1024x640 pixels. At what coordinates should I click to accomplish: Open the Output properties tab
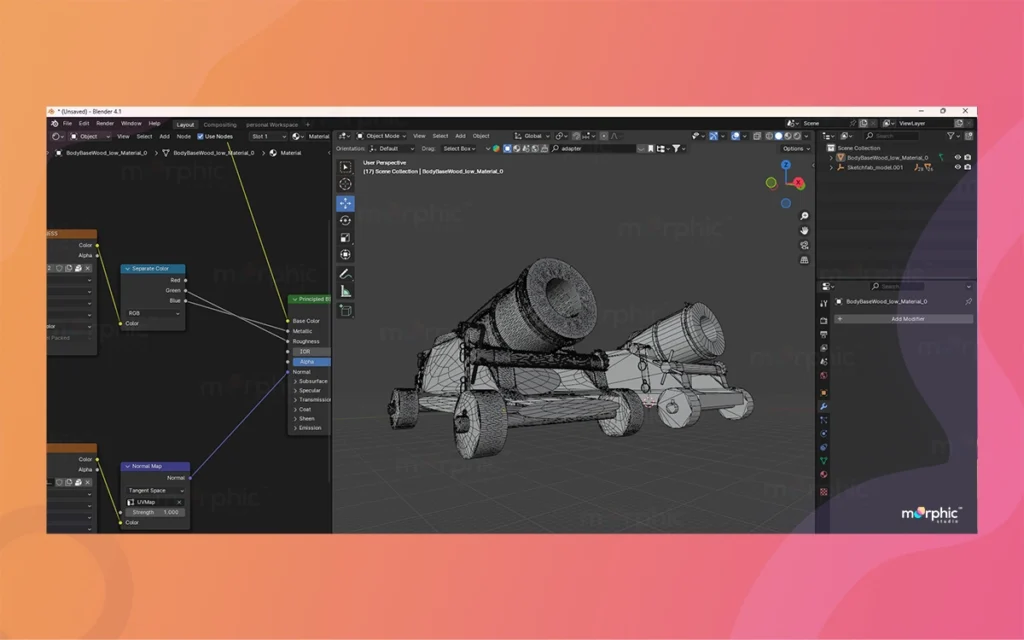[824, 334]
